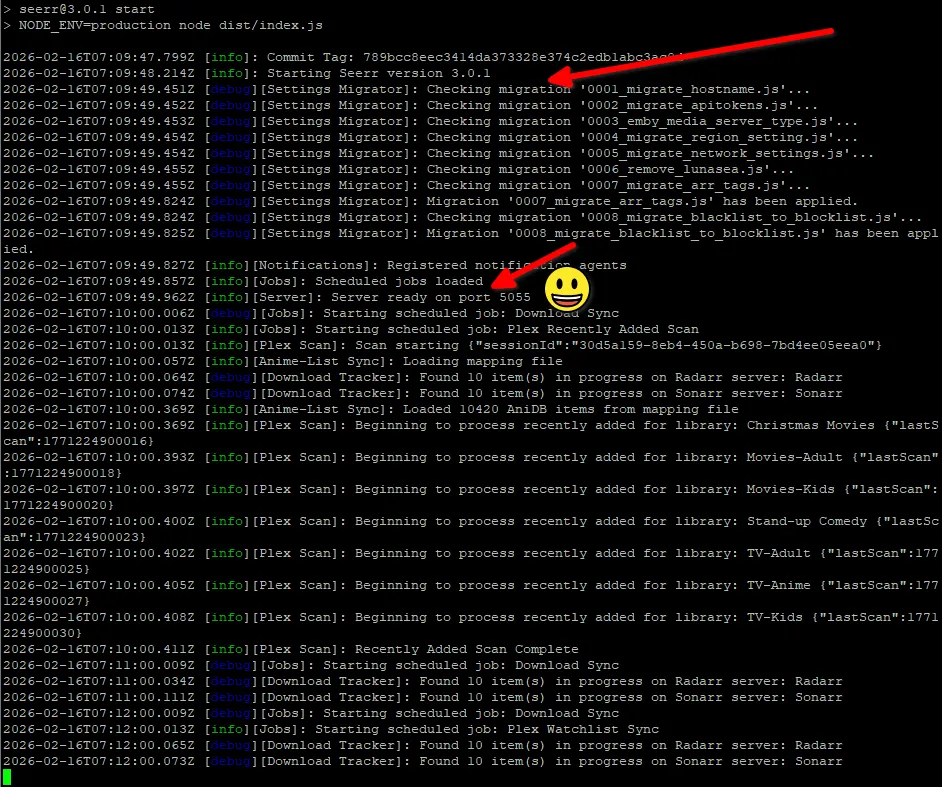Viewport: 942px width, 787px height.
Task: Click timestamp 2026-02-16T07:10:00.006Z
Action: click(x=99, y=313)
